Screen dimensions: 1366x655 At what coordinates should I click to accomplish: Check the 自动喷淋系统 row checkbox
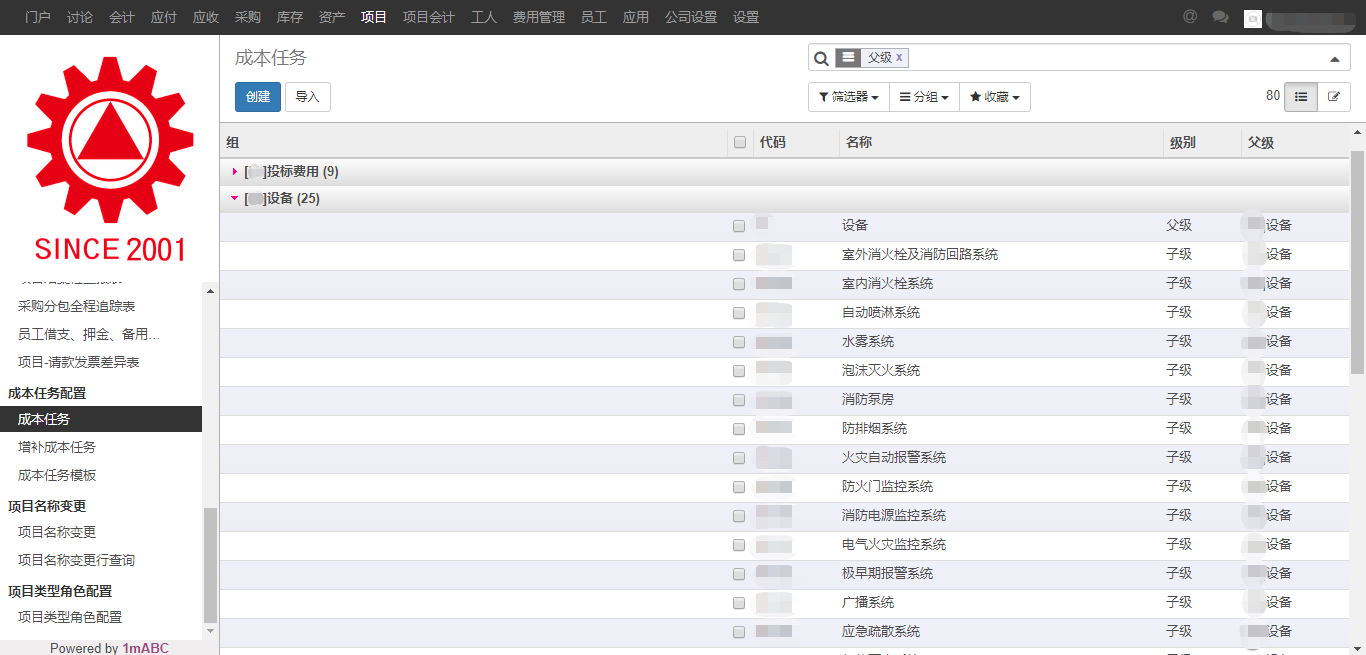(739, 313)
